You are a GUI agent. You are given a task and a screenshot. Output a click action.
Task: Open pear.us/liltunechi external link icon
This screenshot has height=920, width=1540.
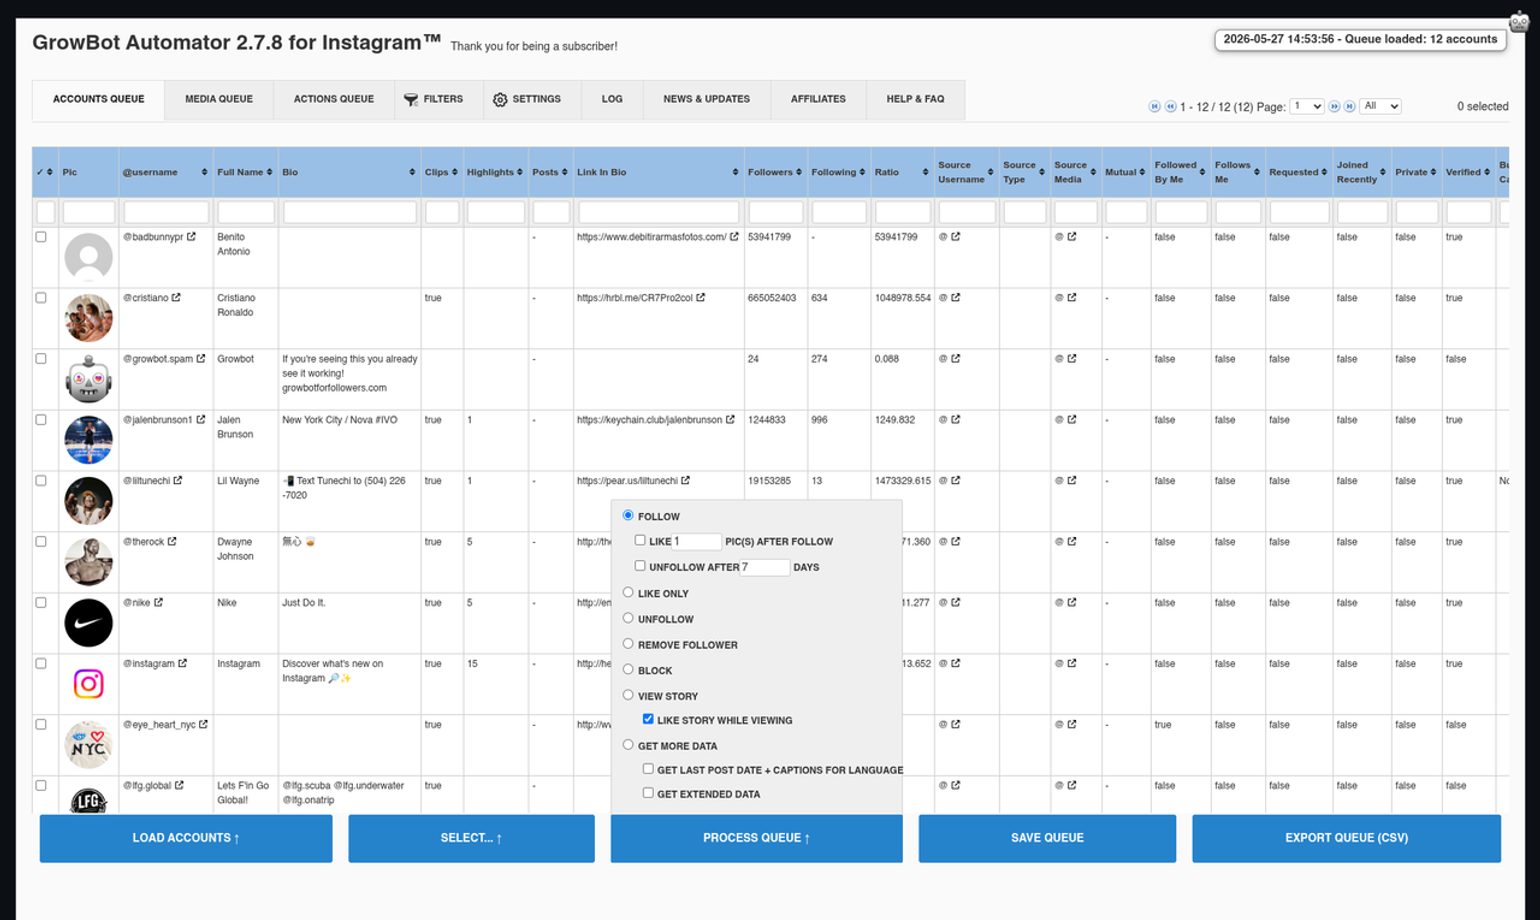(685, 481)
